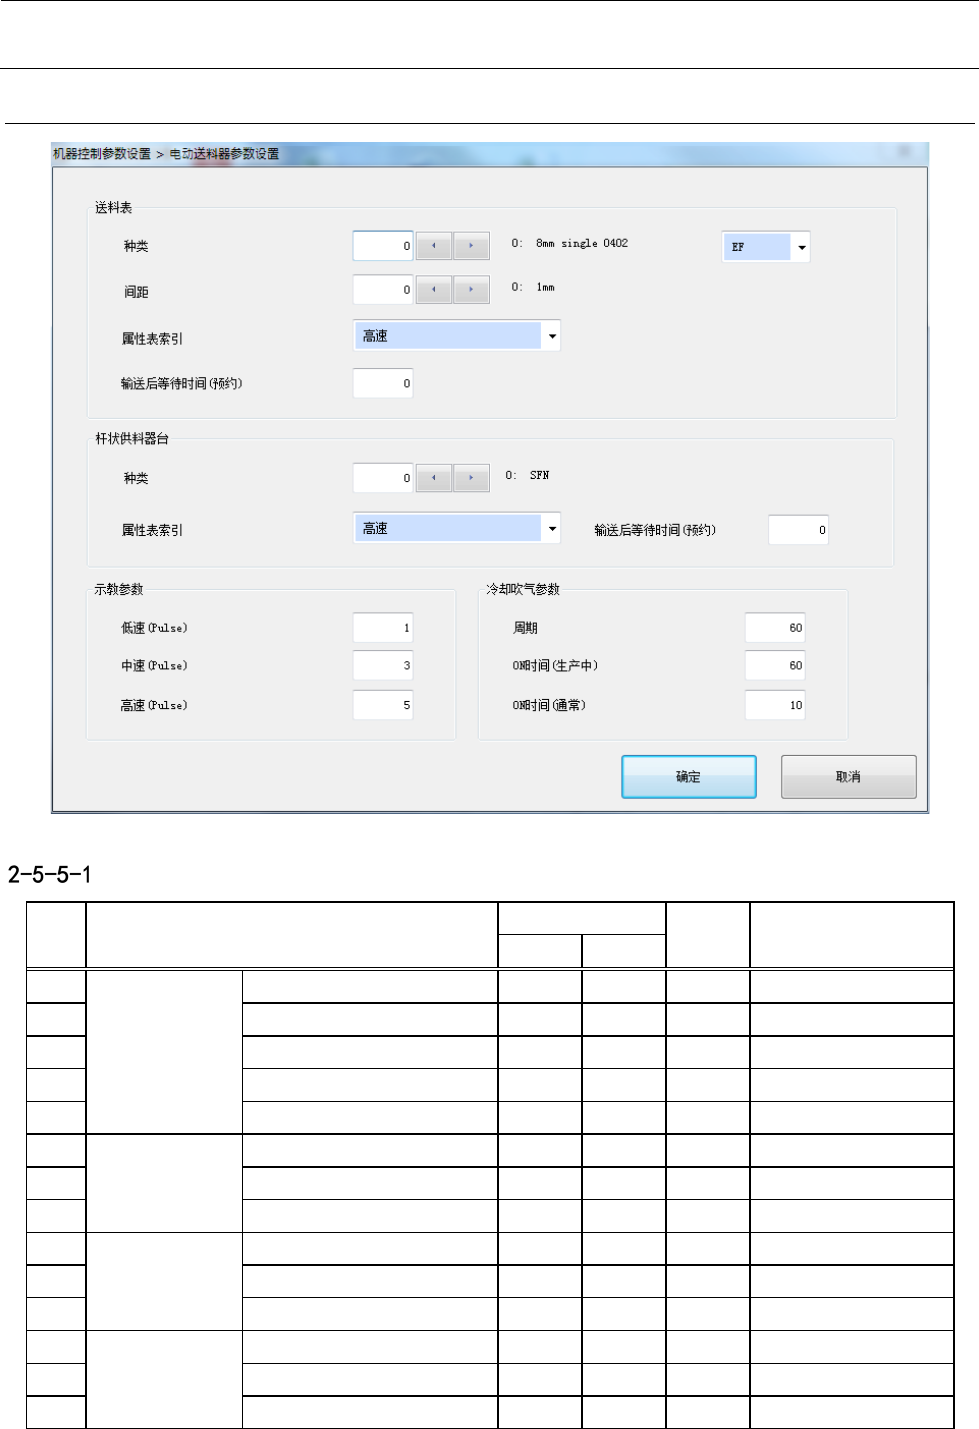979x1429 pixels.
Task: Click the 取消 button
Action: [848, 777]
